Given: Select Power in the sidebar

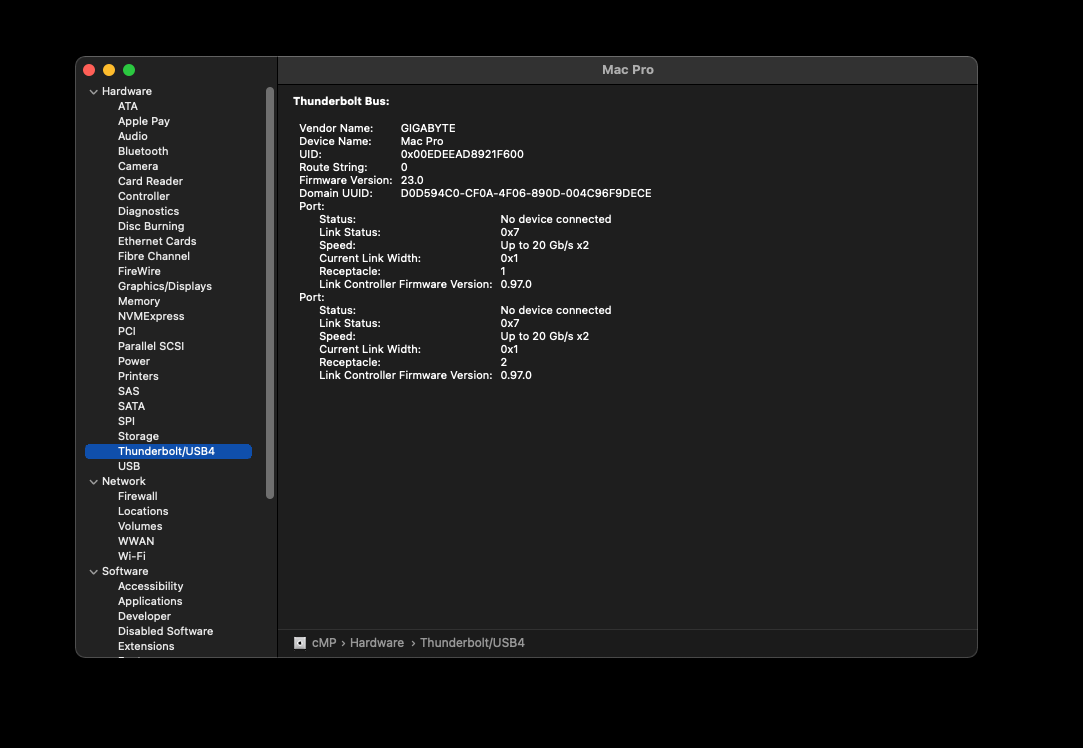Looking at the screenshot, I should pyautogui.click(x=134, y=361).
